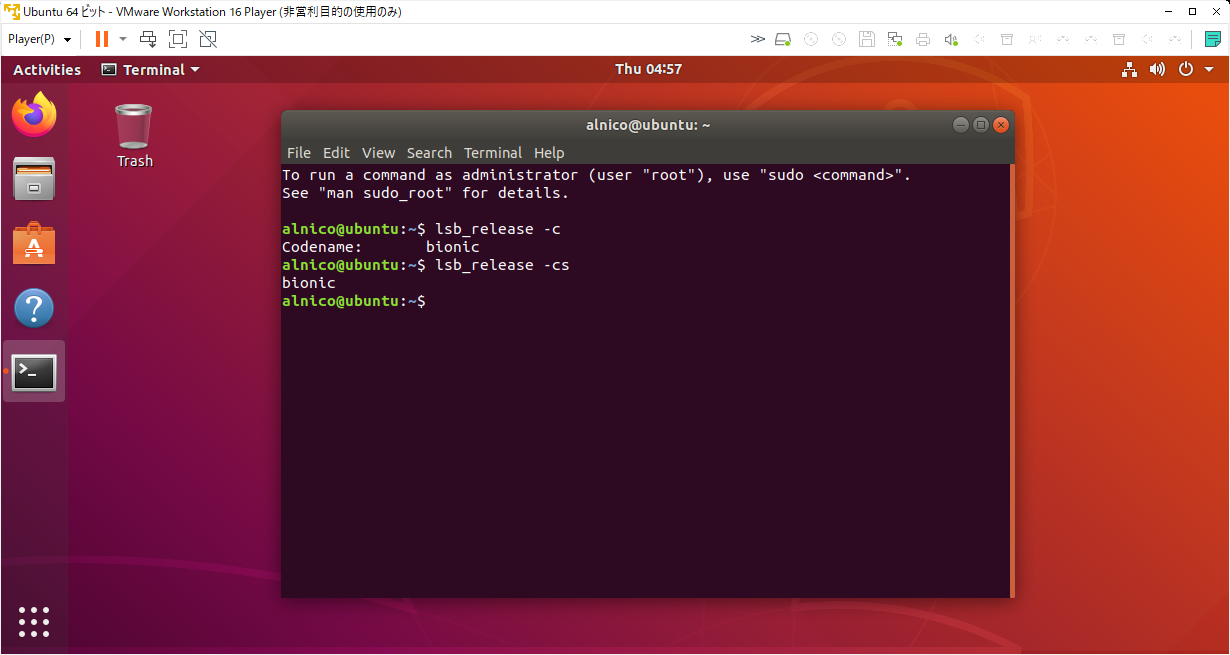Click the network adapter device icon
The image size is (1230, 655).
point(895,39)
